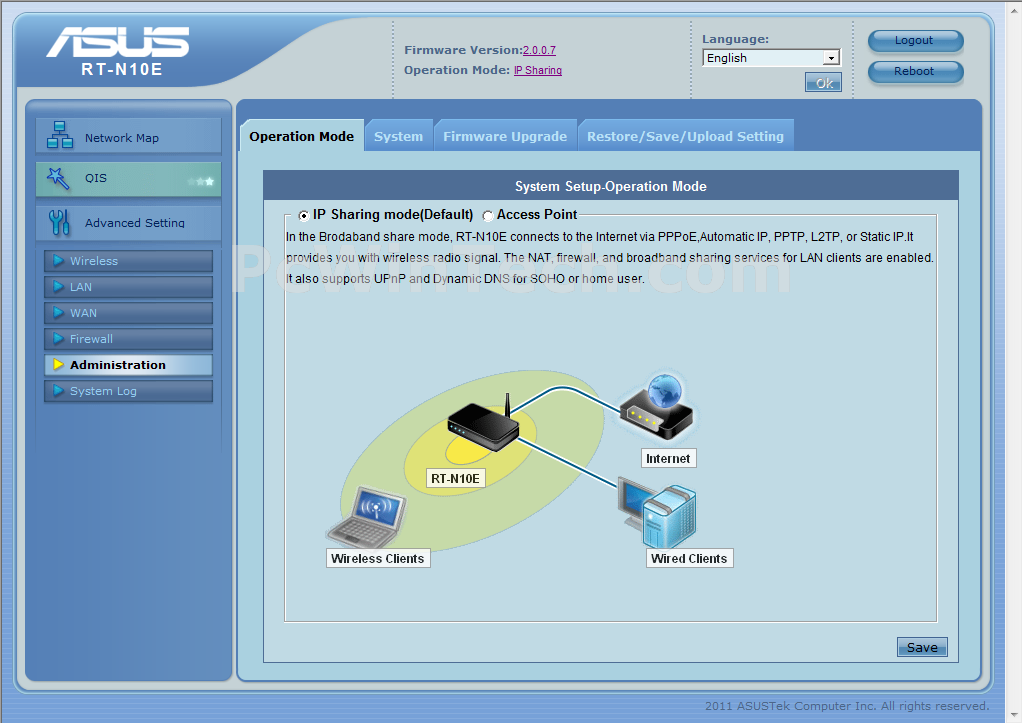1022x723 pixels.
Task: Click the Ok button under Language
Action: pos(823,83)
